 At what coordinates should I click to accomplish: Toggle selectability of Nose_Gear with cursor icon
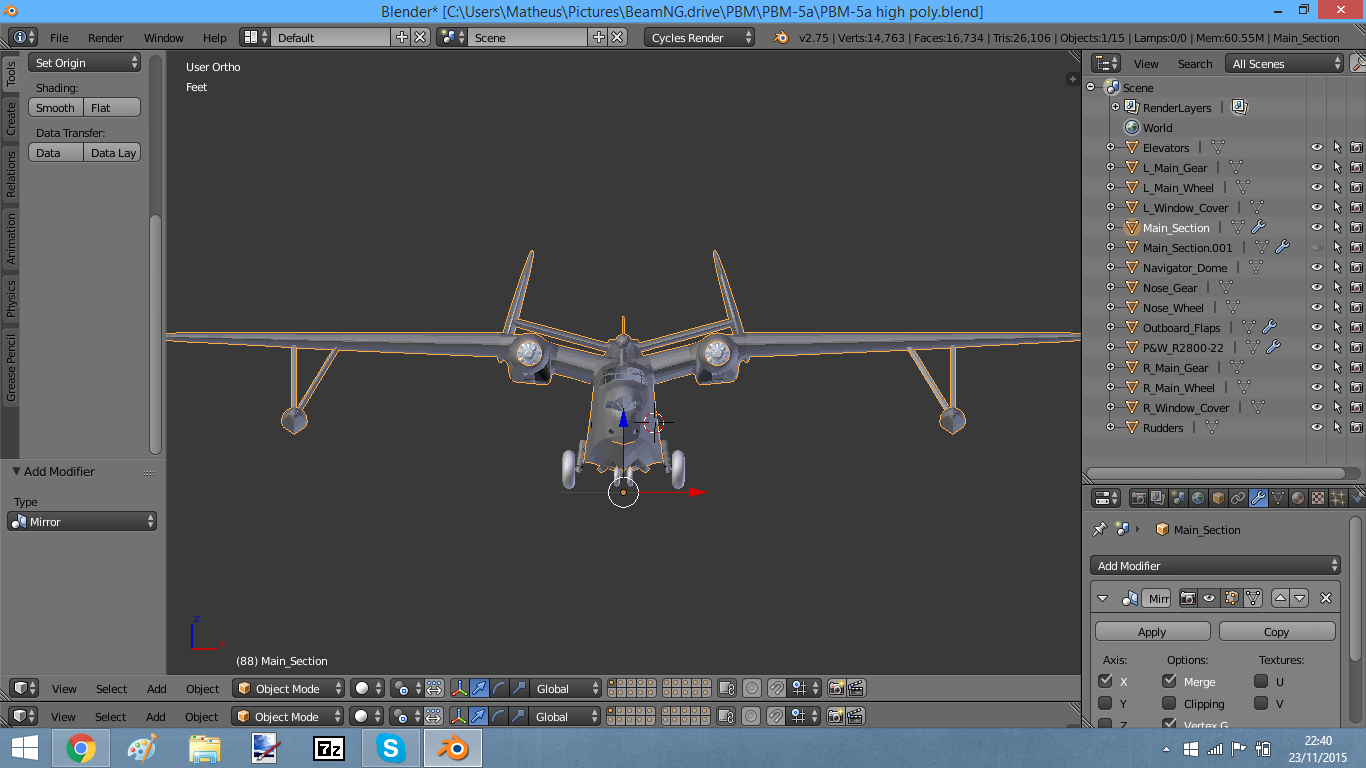tap(1337, 287)
